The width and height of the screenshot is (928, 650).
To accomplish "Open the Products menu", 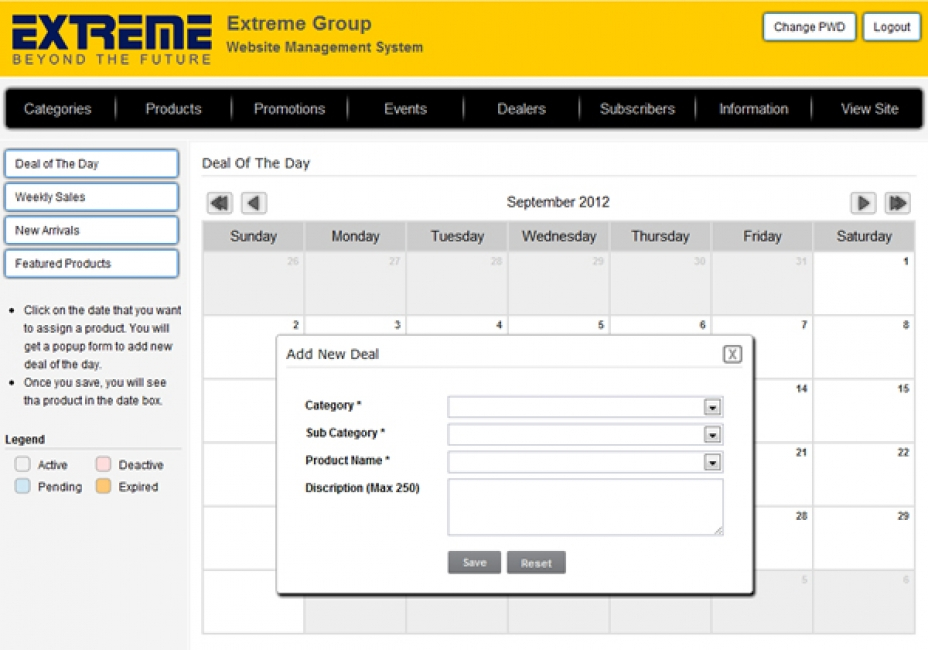I will 173,109.
